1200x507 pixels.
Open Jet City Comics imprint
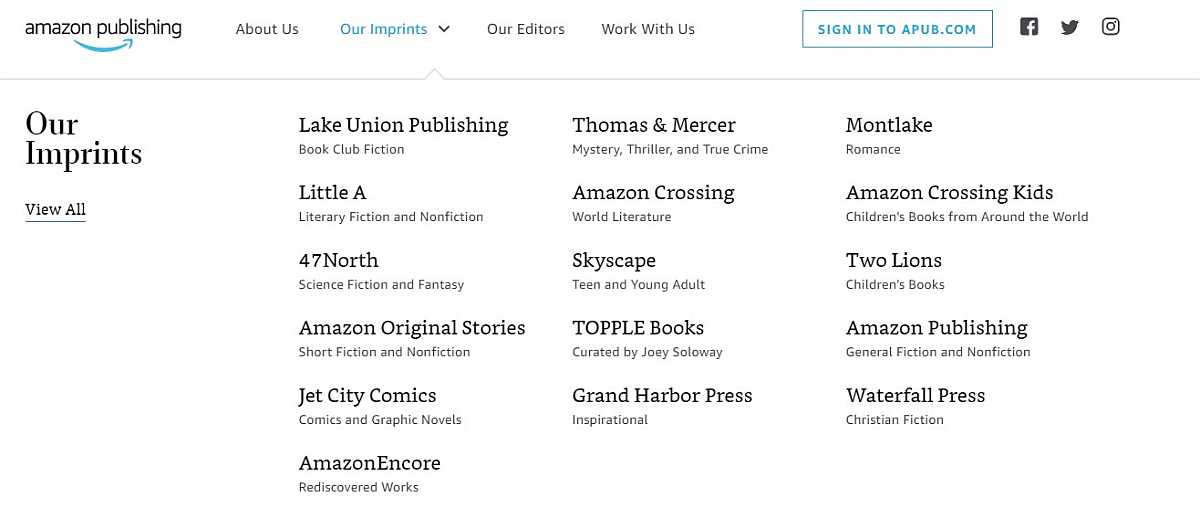367,395
